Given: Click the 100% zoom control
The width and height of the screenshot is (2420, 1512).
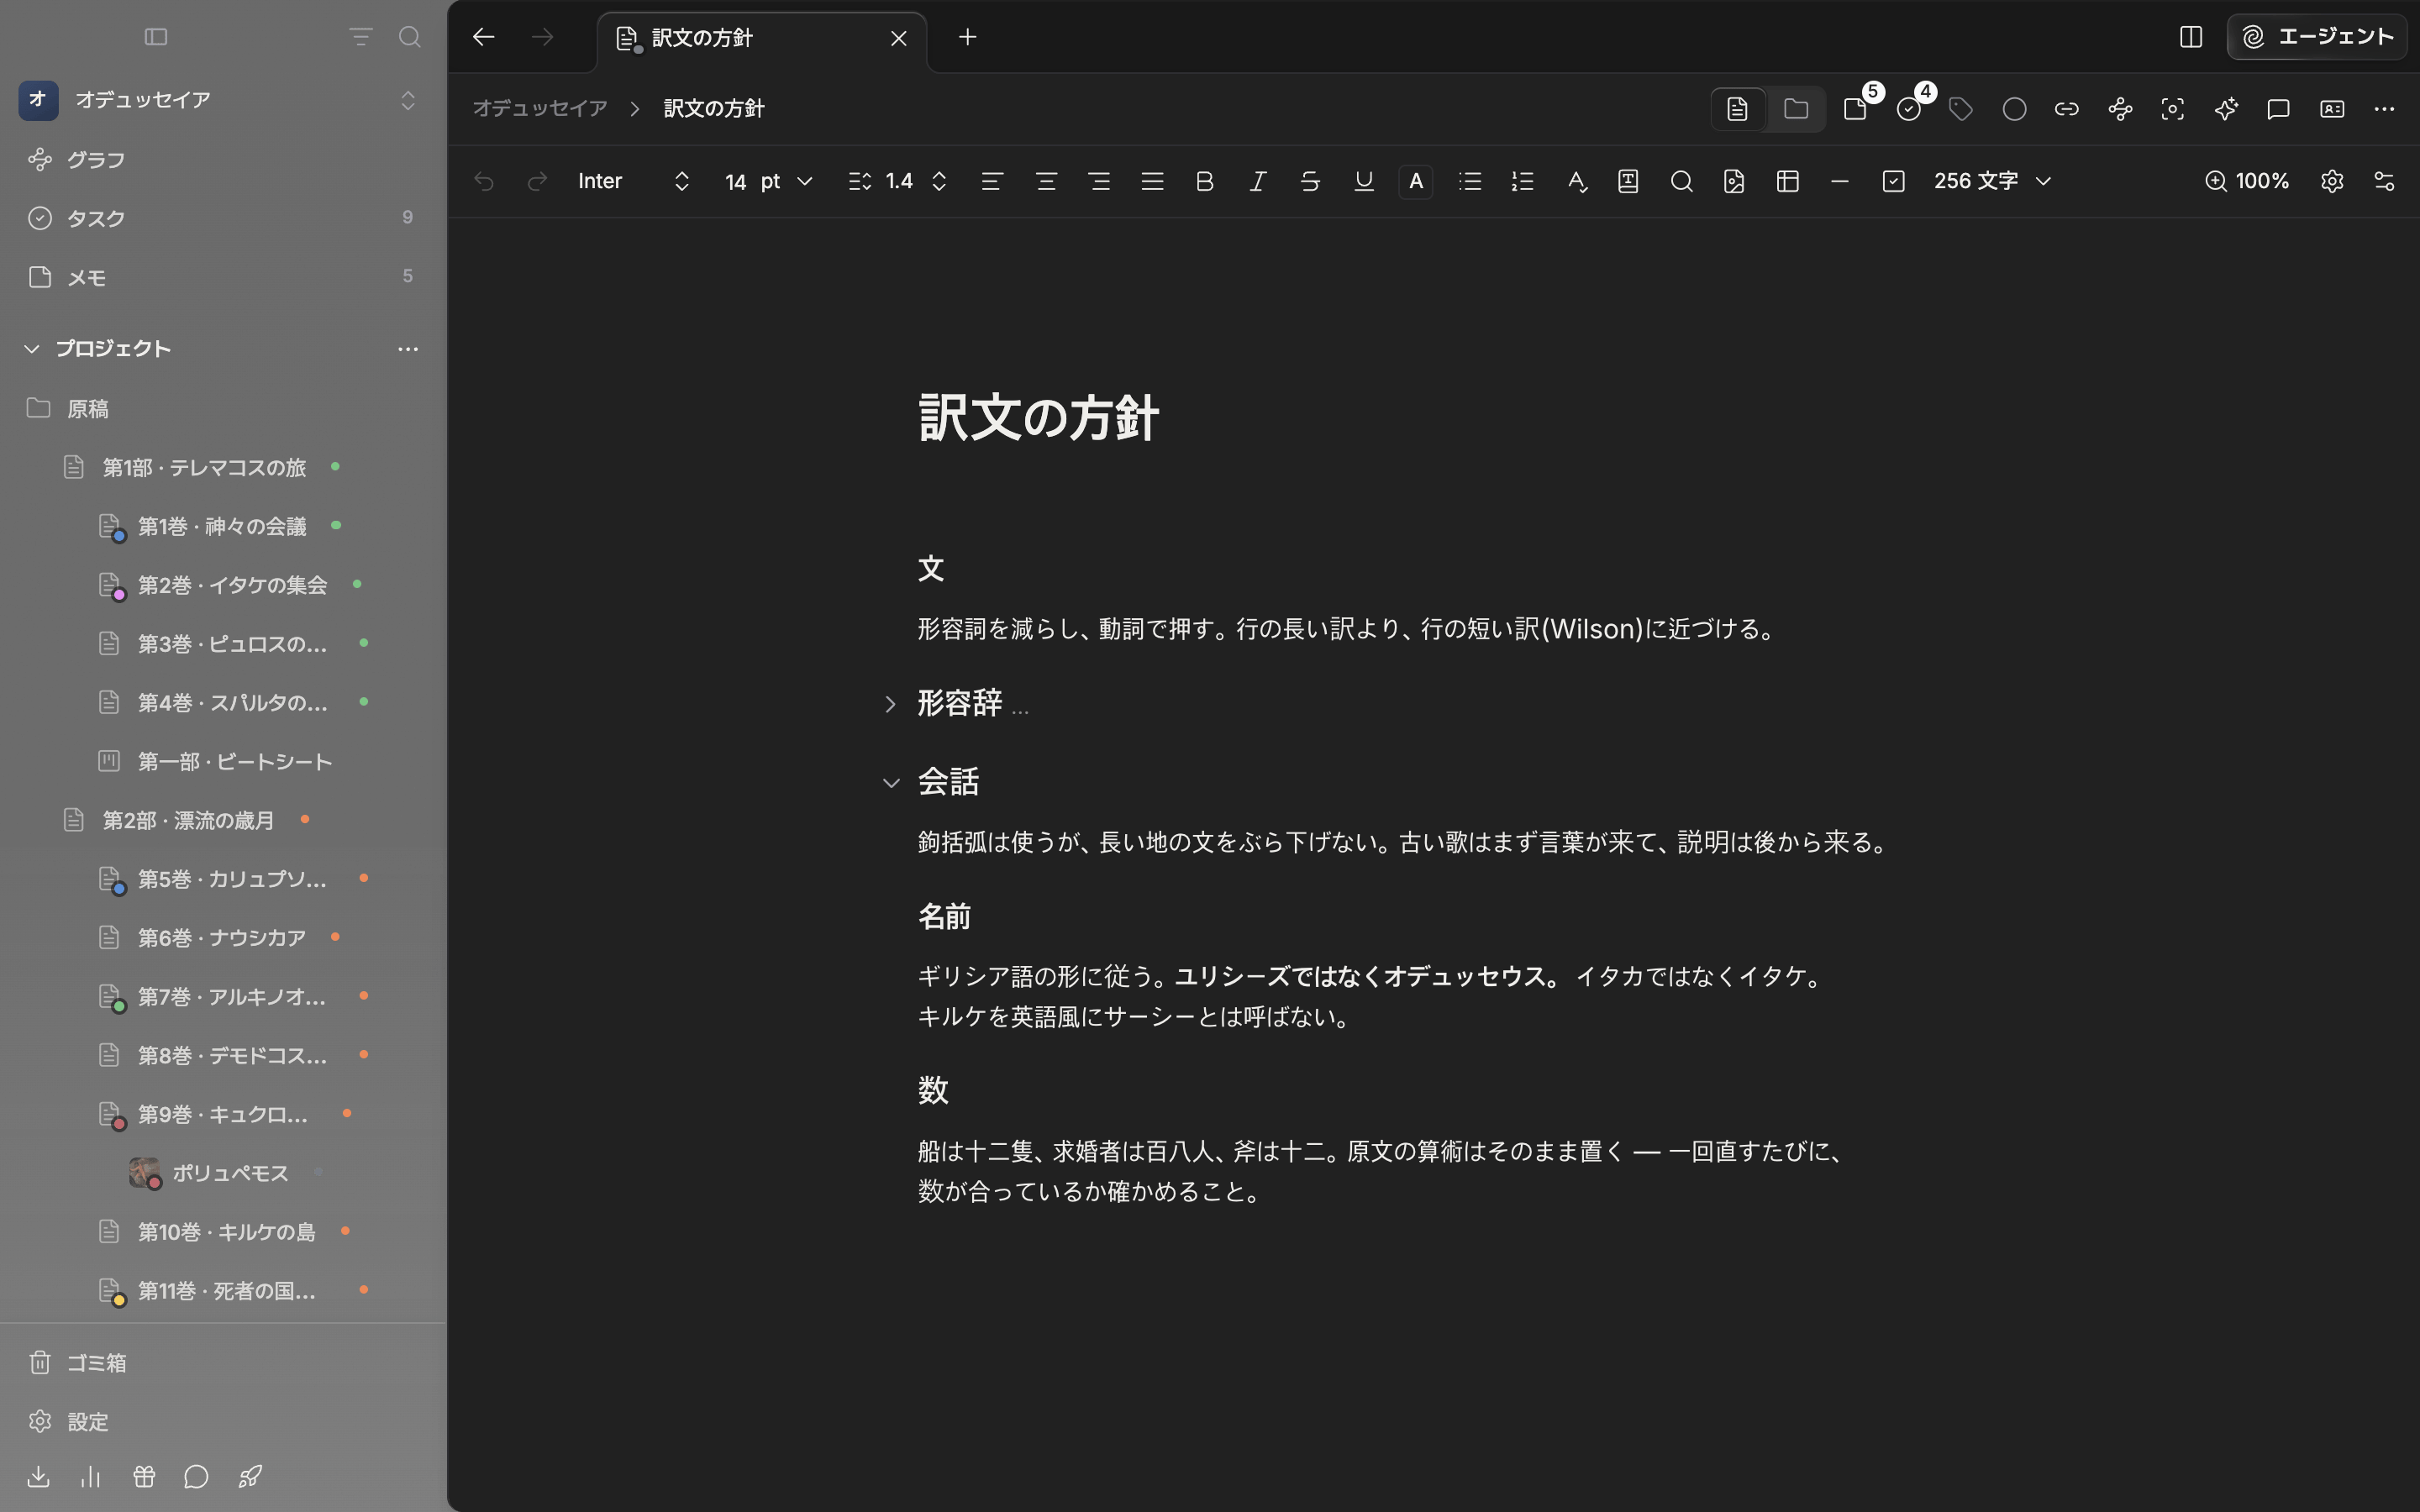Looking at the screenshot, I should click(x=2248, y=181).
